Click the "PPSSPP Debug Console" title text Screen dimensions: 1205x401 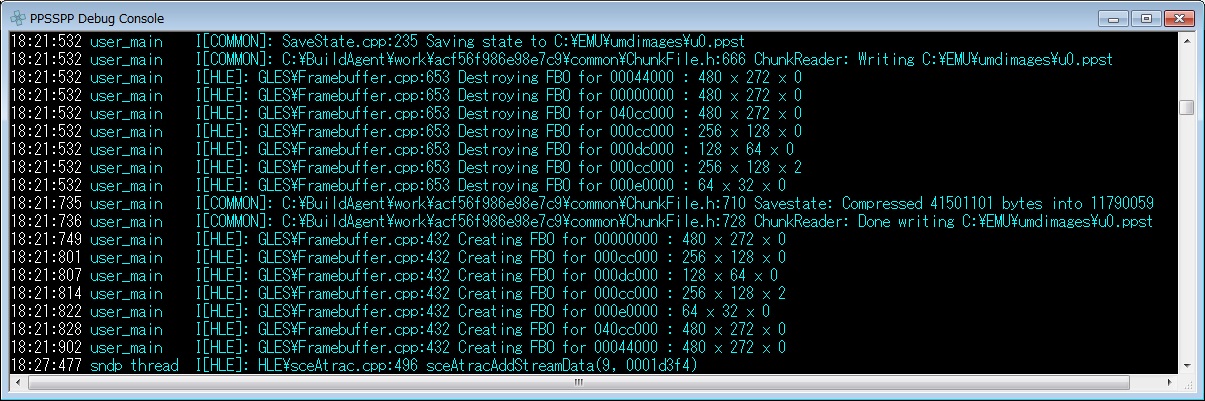click(x=98, y=19)
